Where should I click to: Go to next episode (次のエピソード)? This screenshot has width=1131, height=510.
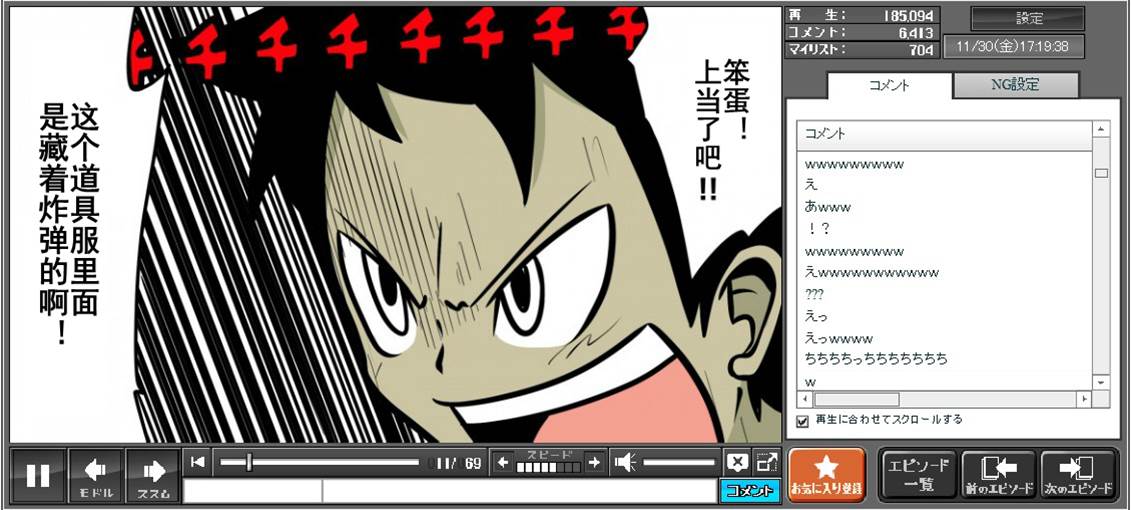1078,475
